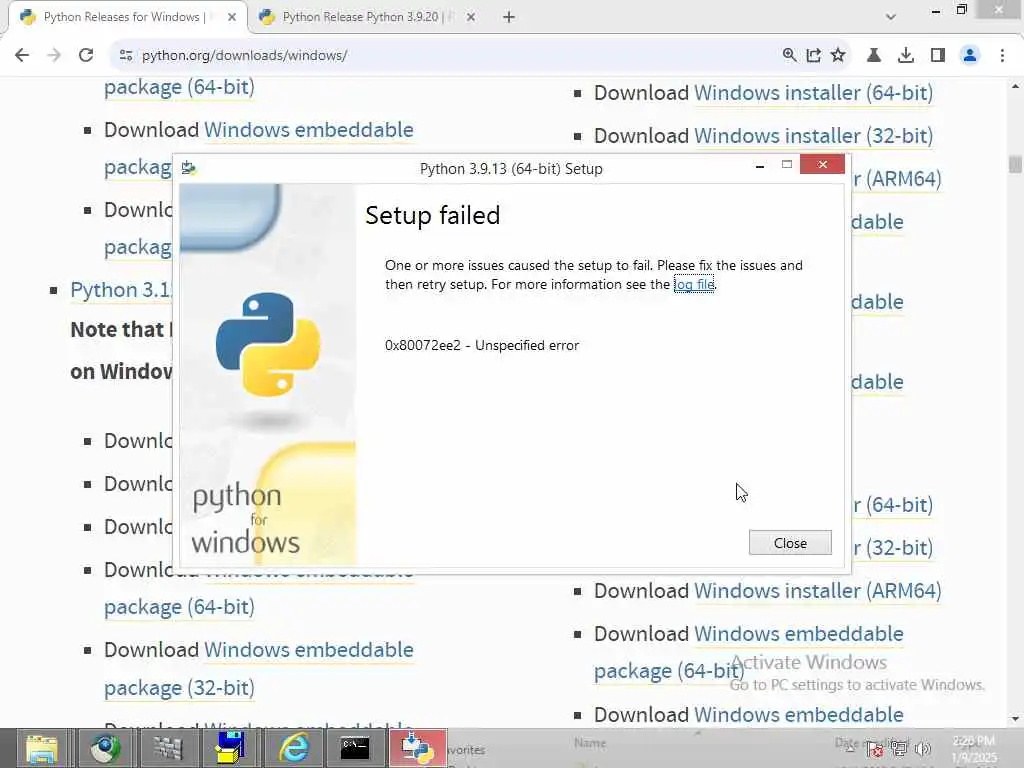Click the lower Windows installer (ARM64) link
1024x768 pixels.
tap(818, 590)
